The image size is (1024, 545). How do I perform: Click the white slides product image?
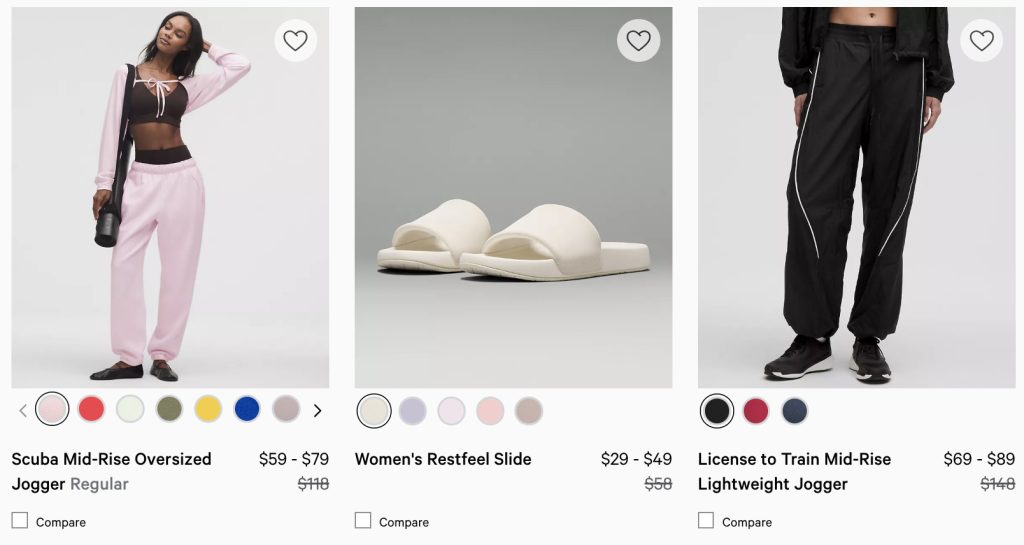coord(513,200)
